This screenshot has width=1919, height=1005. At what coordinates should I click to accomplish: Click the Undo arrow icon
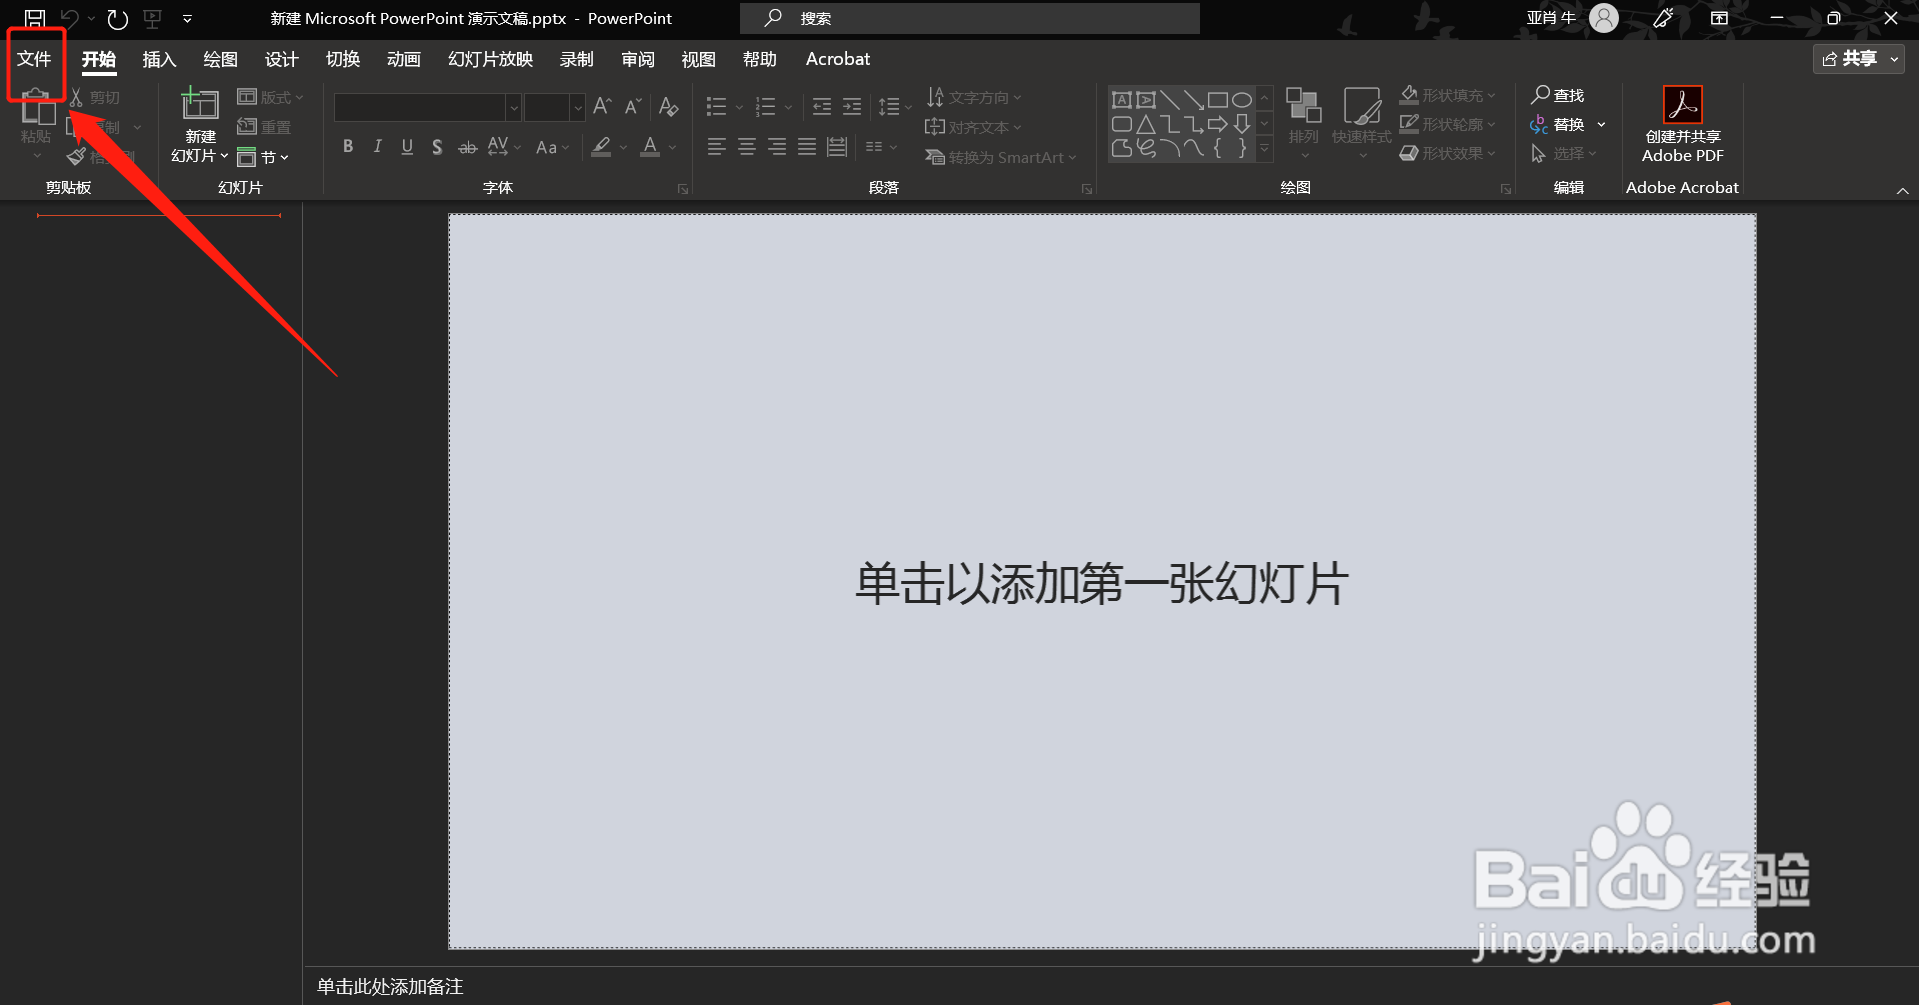(69, 18)
